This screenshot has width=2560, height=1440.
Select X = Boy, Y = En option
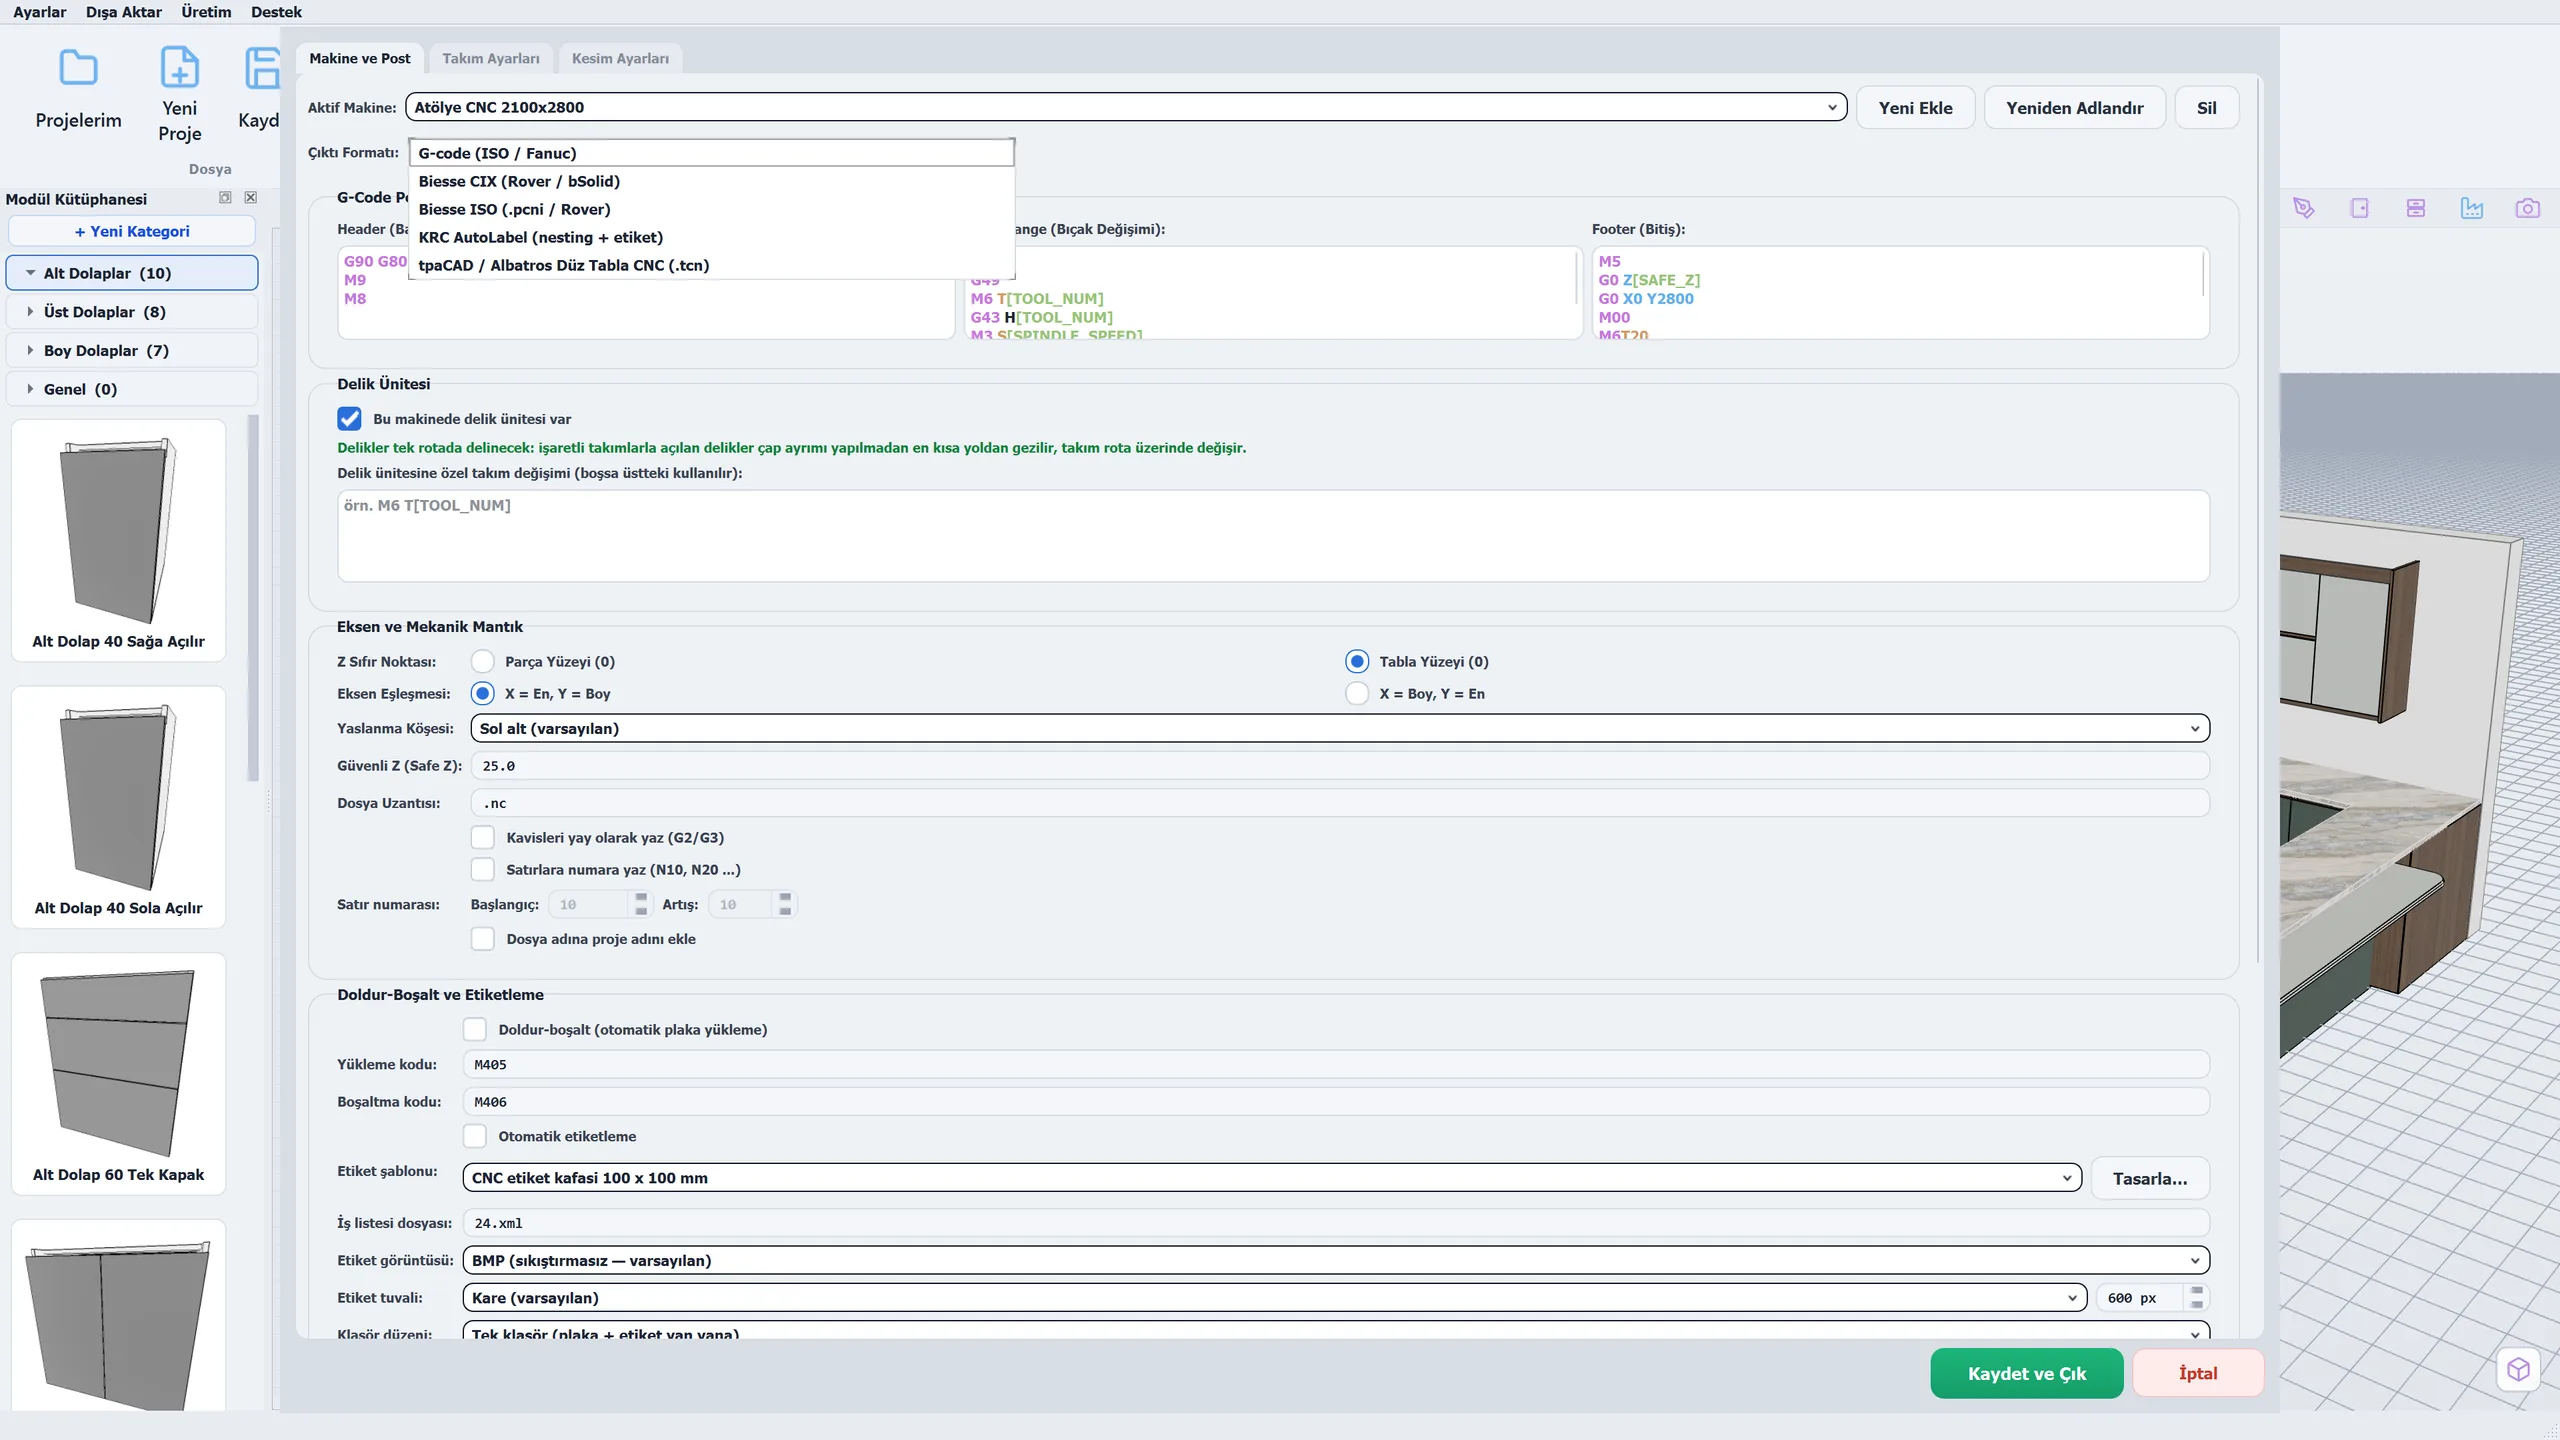point(1356,693)
